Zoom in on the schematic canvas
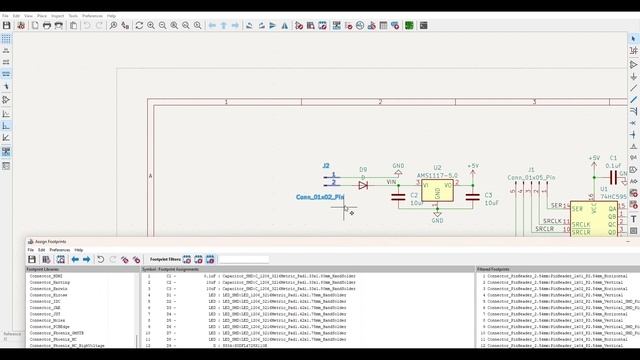640x360 pixels. point(151,25)
